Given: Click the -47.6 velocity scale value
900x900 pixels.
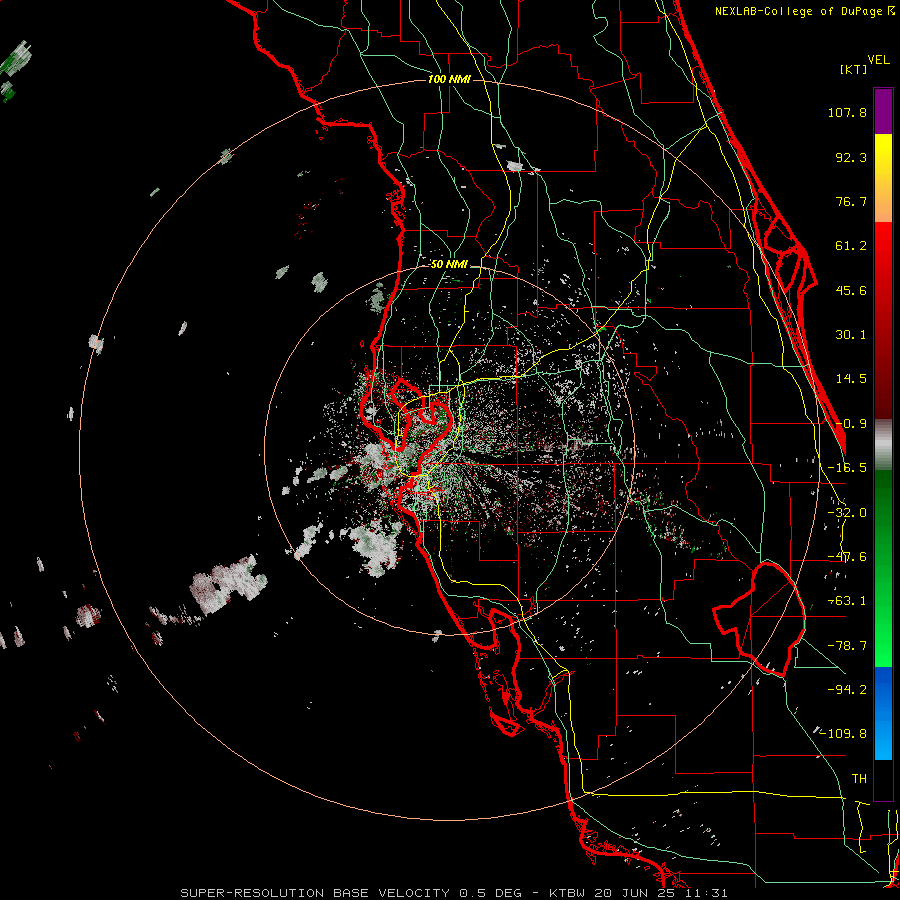Looking at the screenshot, I should pyautogui.click(x=847, y=557).
